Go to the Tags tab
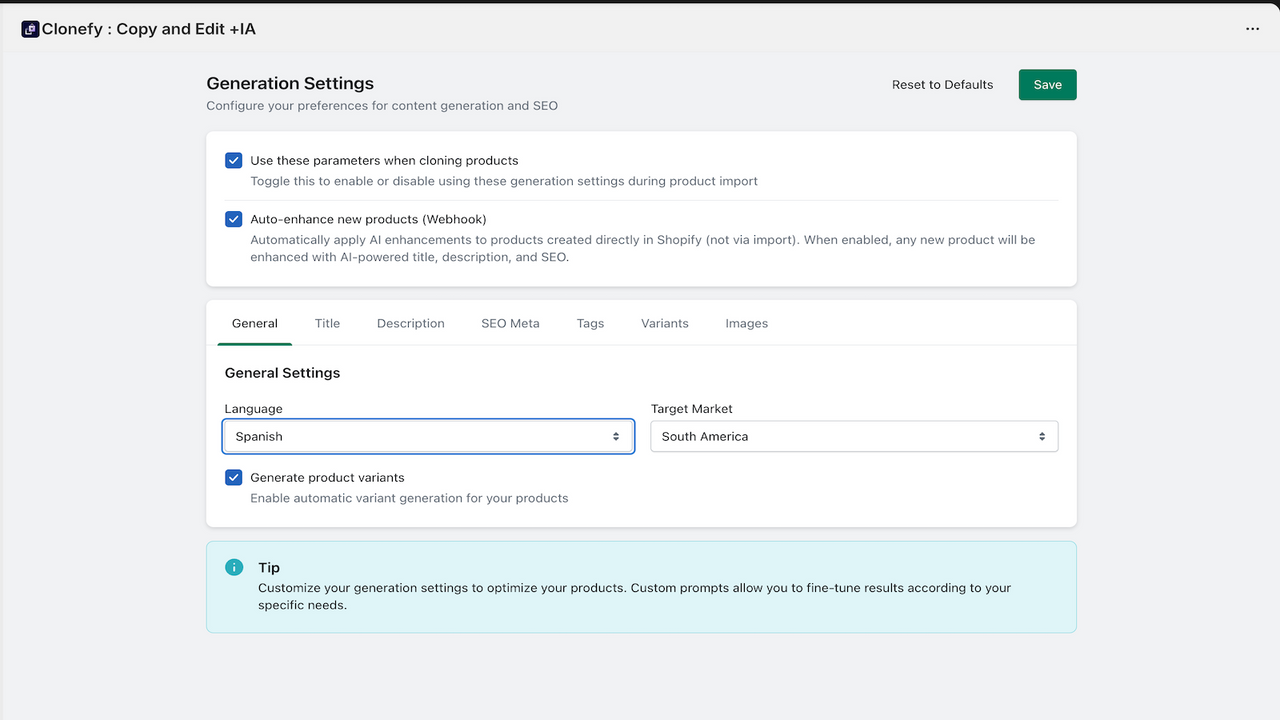The height and width of the screenshot is (720, 1280). pos(590,323)
